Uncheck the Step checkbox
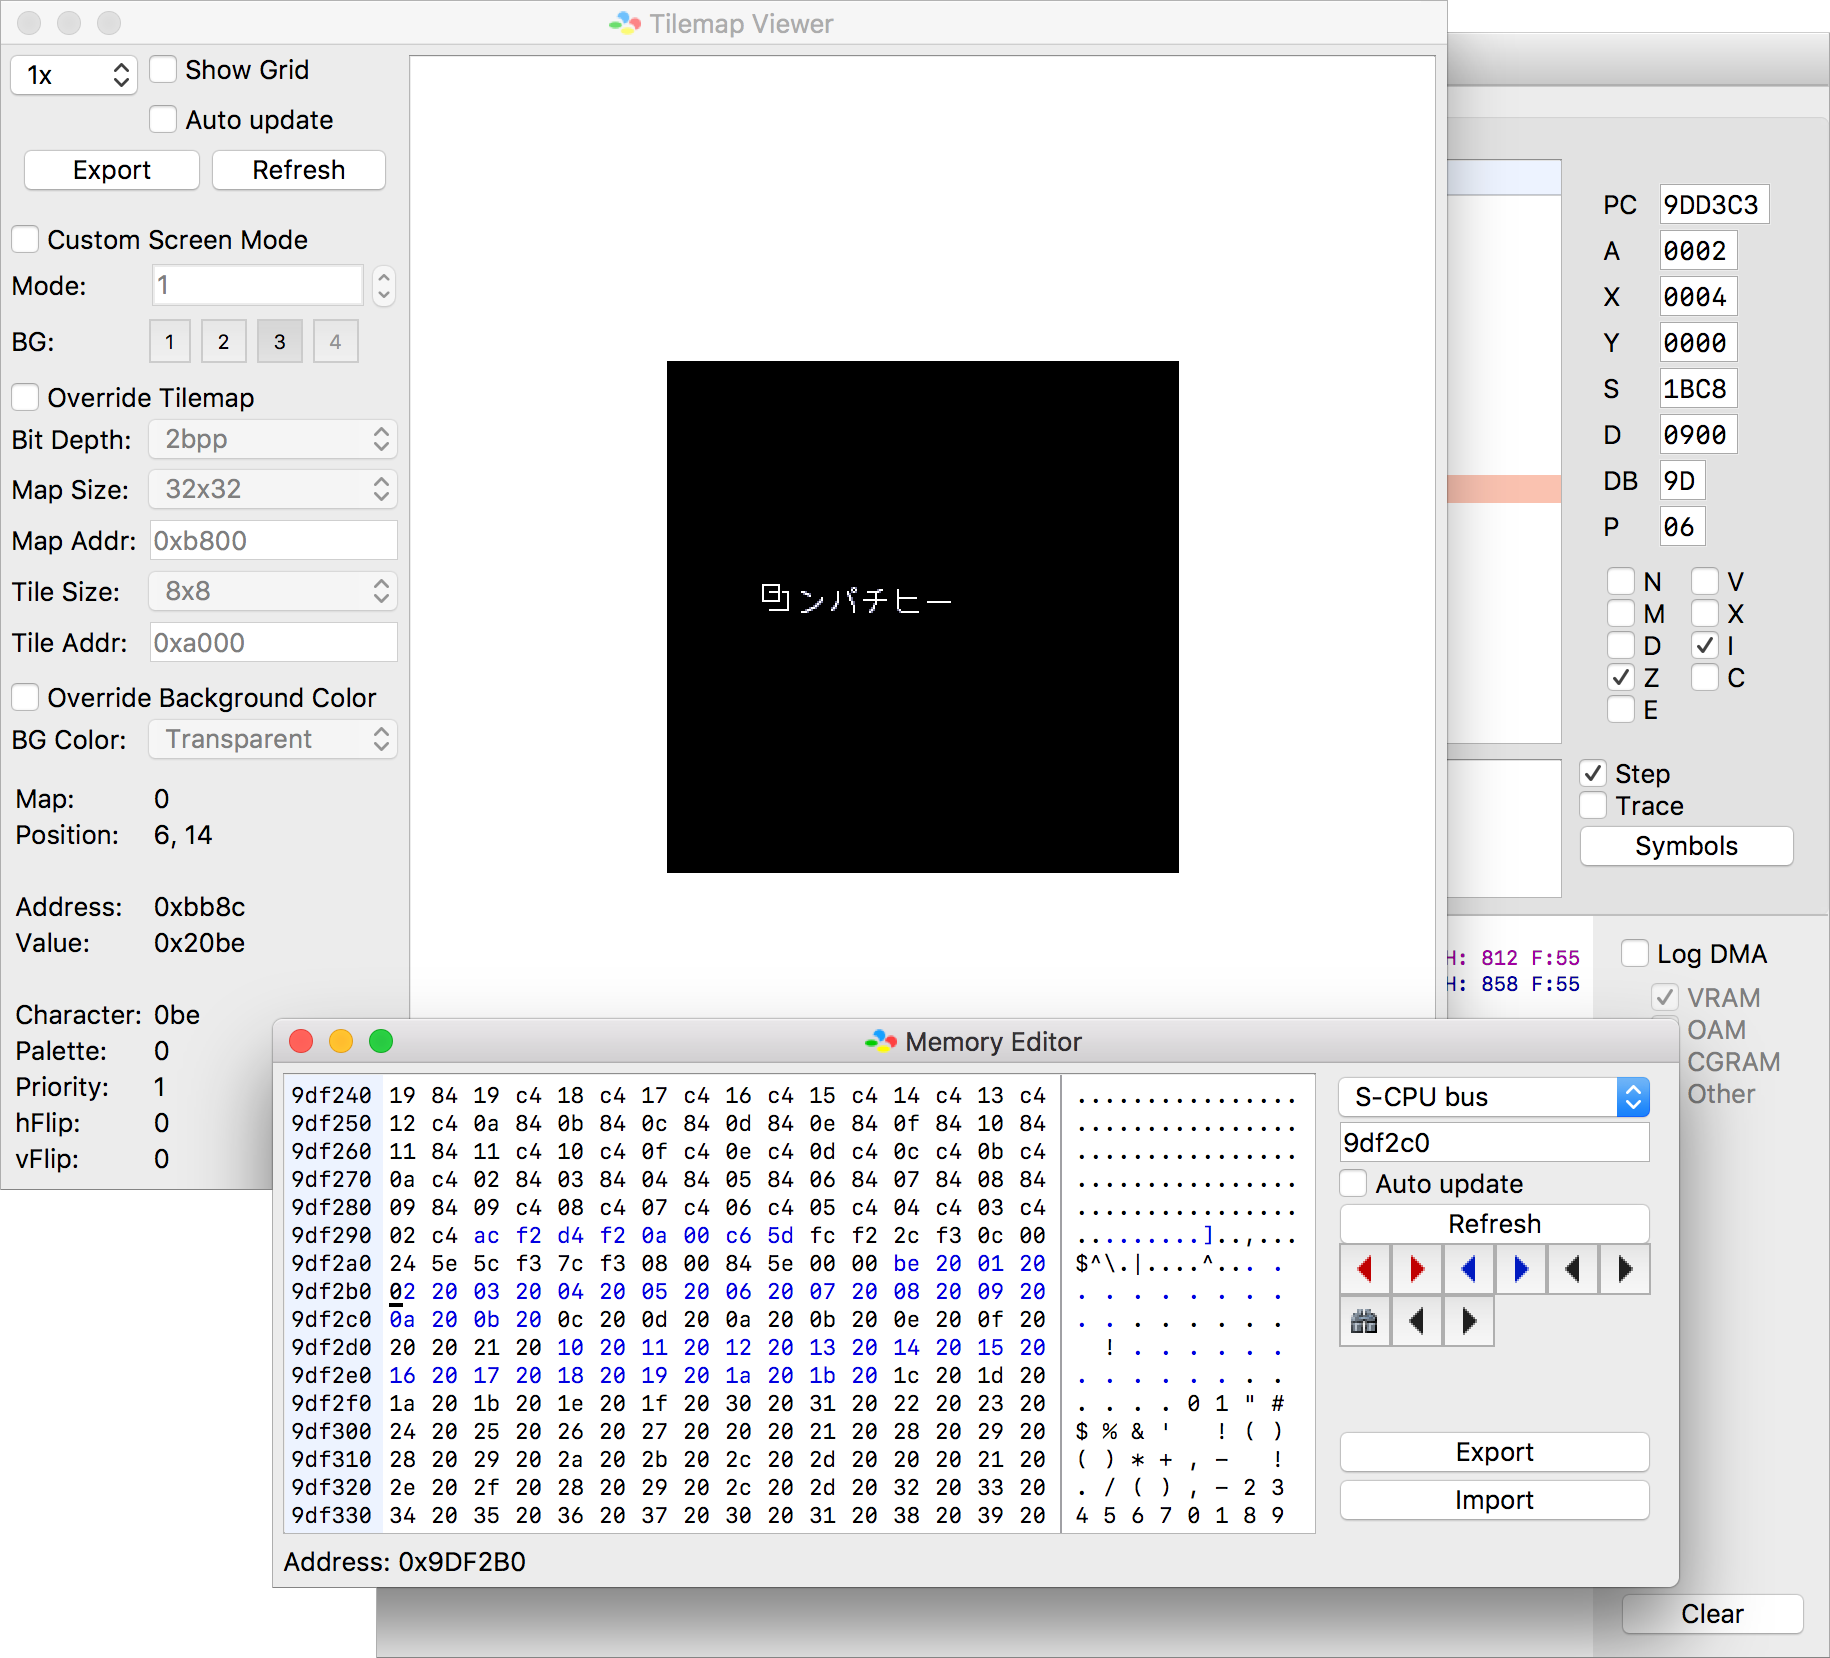 coord(1594,774)
